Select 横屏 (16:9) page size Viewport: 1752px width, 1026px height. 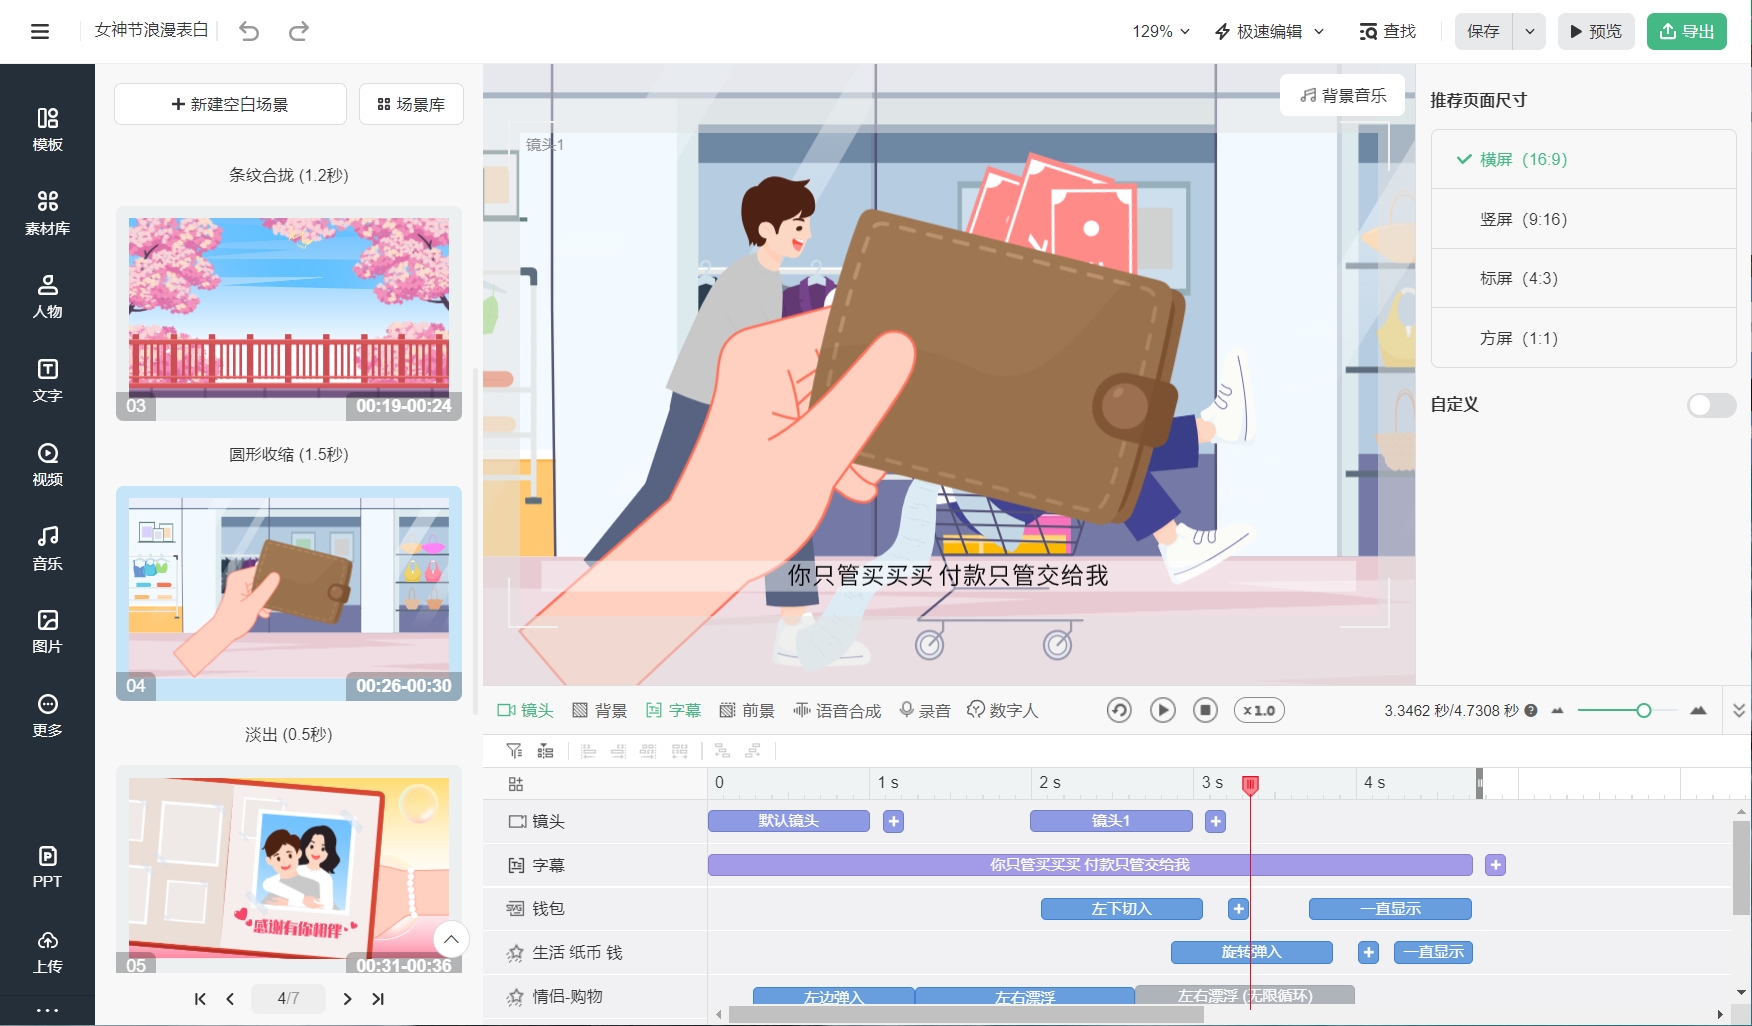pyautogui.click(x=1584, y=159)
